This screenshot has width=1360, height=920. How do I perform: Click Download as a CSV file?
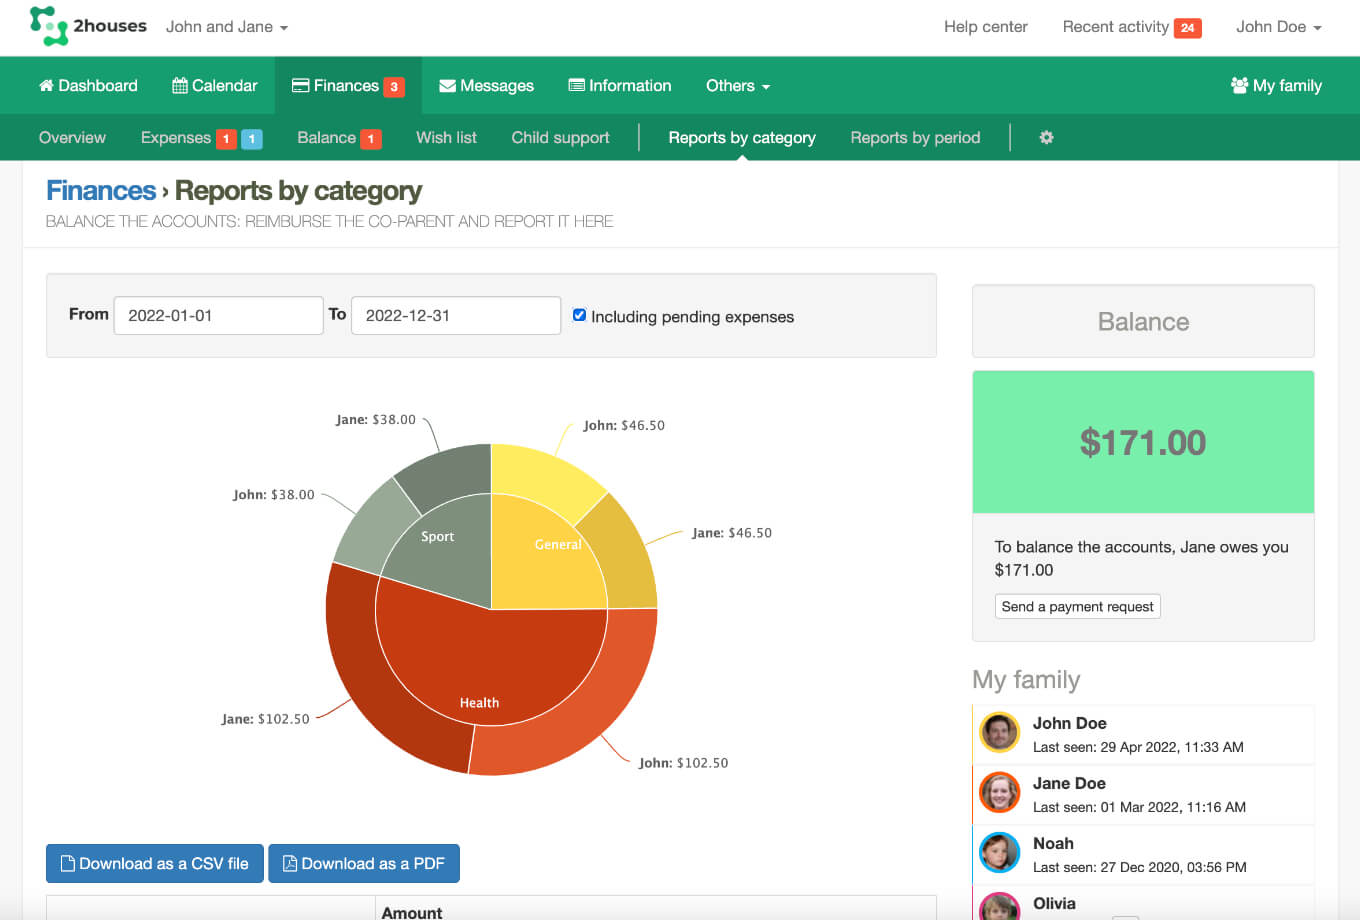[x=155, y=864]
